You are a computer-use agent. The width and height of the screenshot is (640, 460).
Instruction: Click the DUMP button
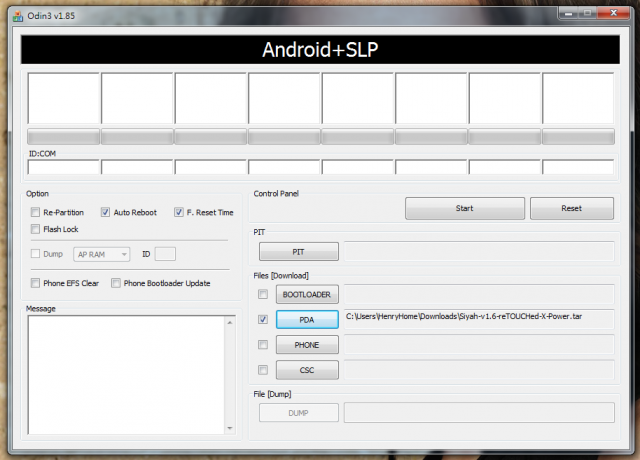point(299,413)
